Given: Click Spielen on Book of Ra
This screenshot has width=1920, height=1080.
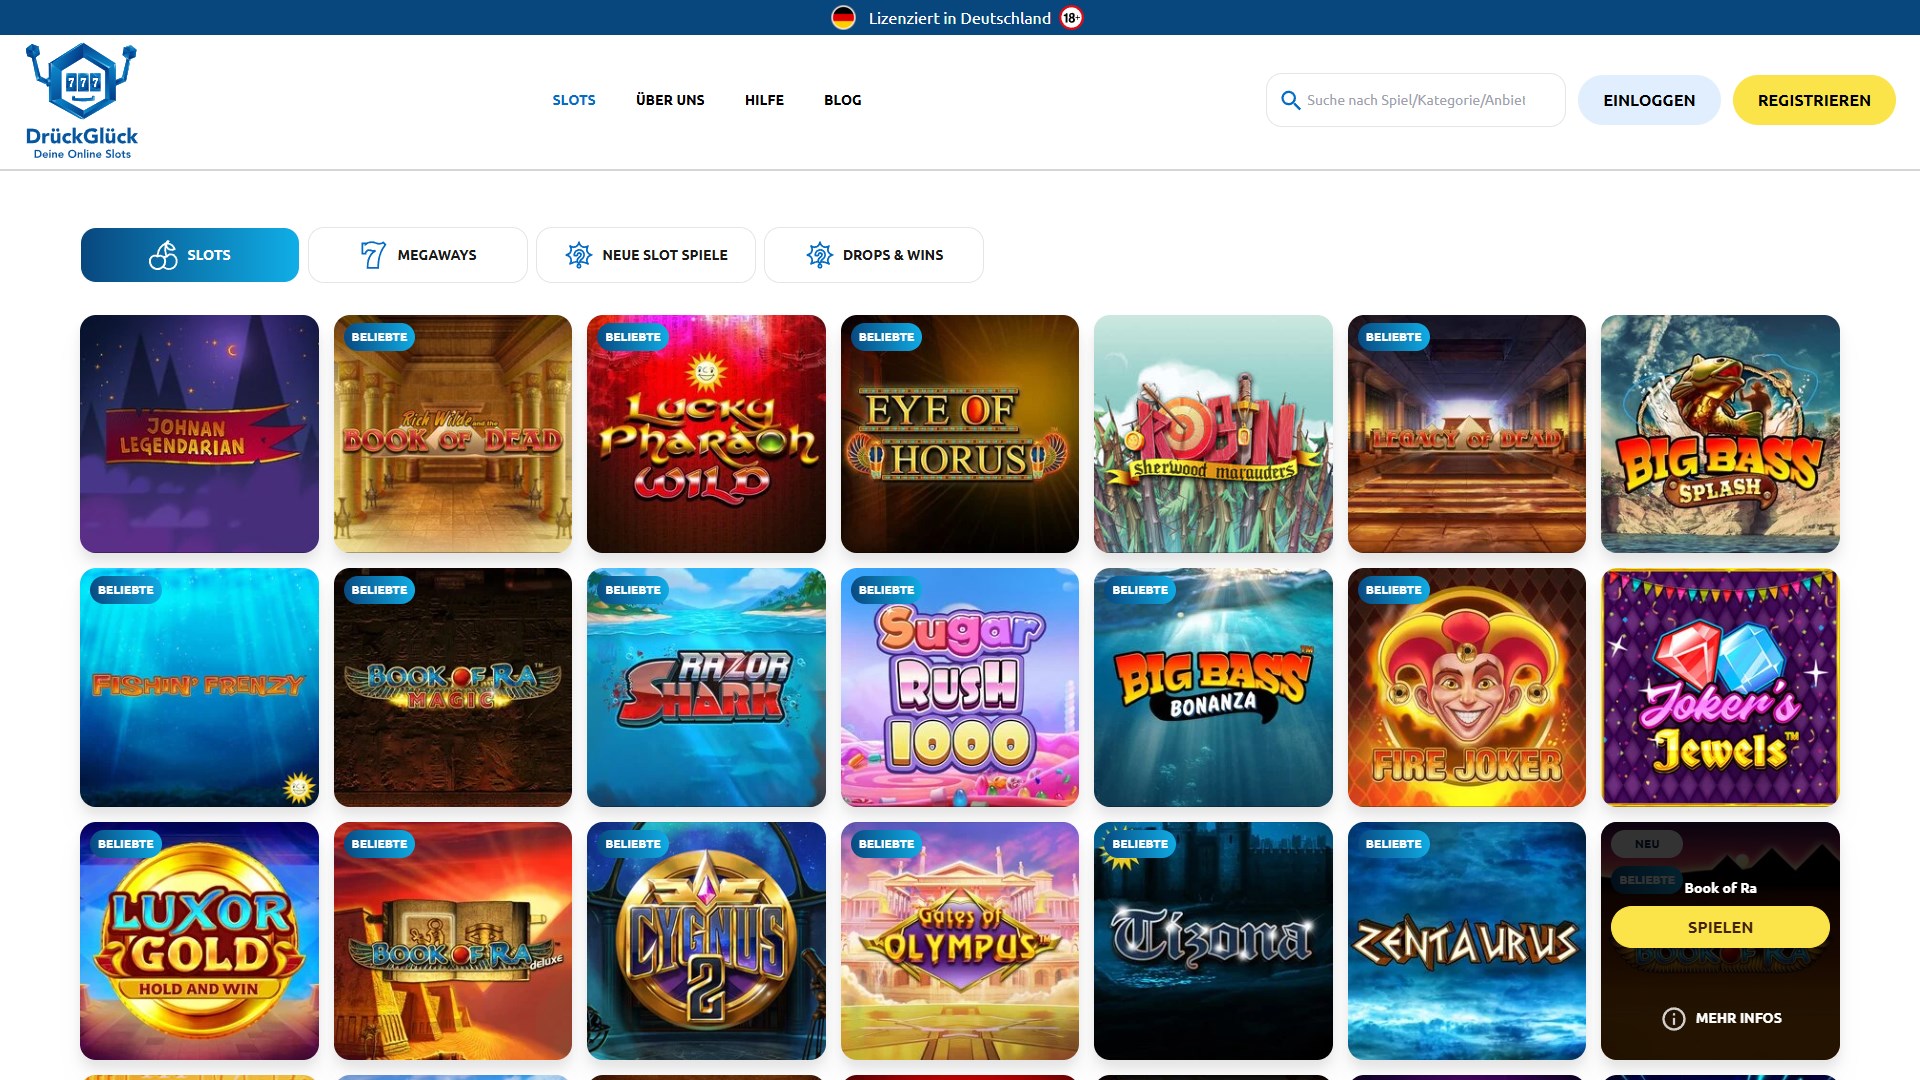Looking at the screenshot, I should 1720,927.
